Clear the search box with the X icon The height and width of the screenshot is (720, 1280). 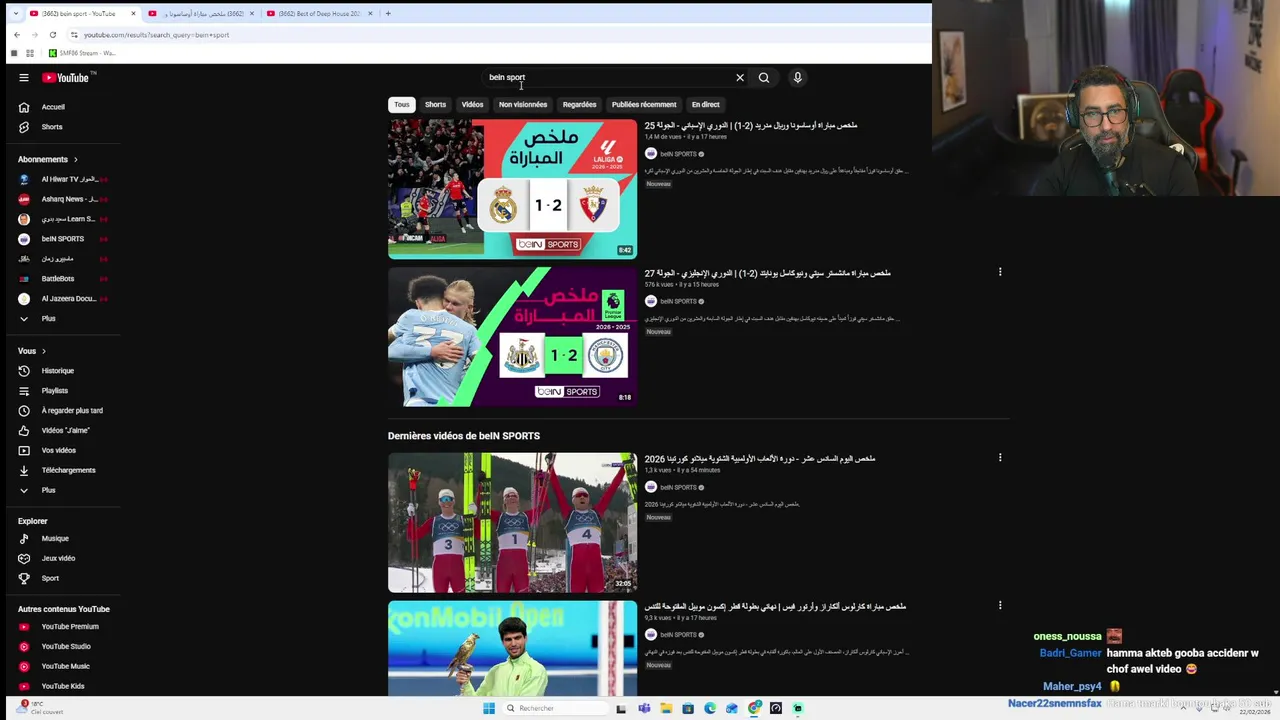click(740, 78)
